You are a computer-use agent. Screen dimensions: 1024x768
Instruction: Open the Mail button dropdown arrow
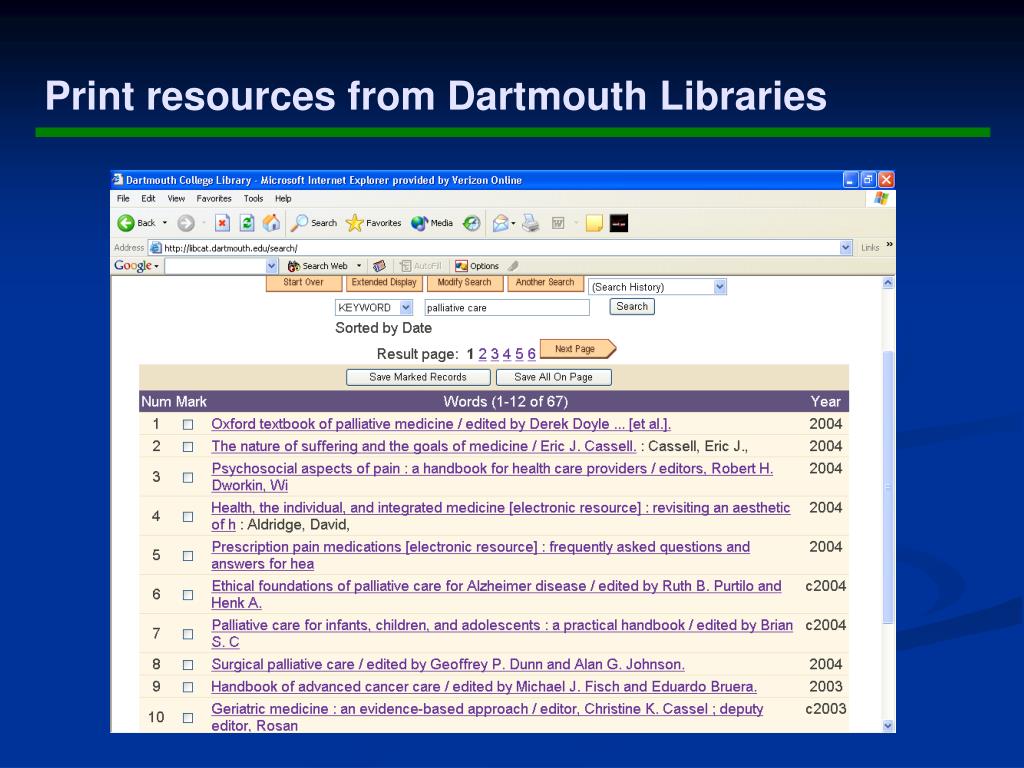513,223
